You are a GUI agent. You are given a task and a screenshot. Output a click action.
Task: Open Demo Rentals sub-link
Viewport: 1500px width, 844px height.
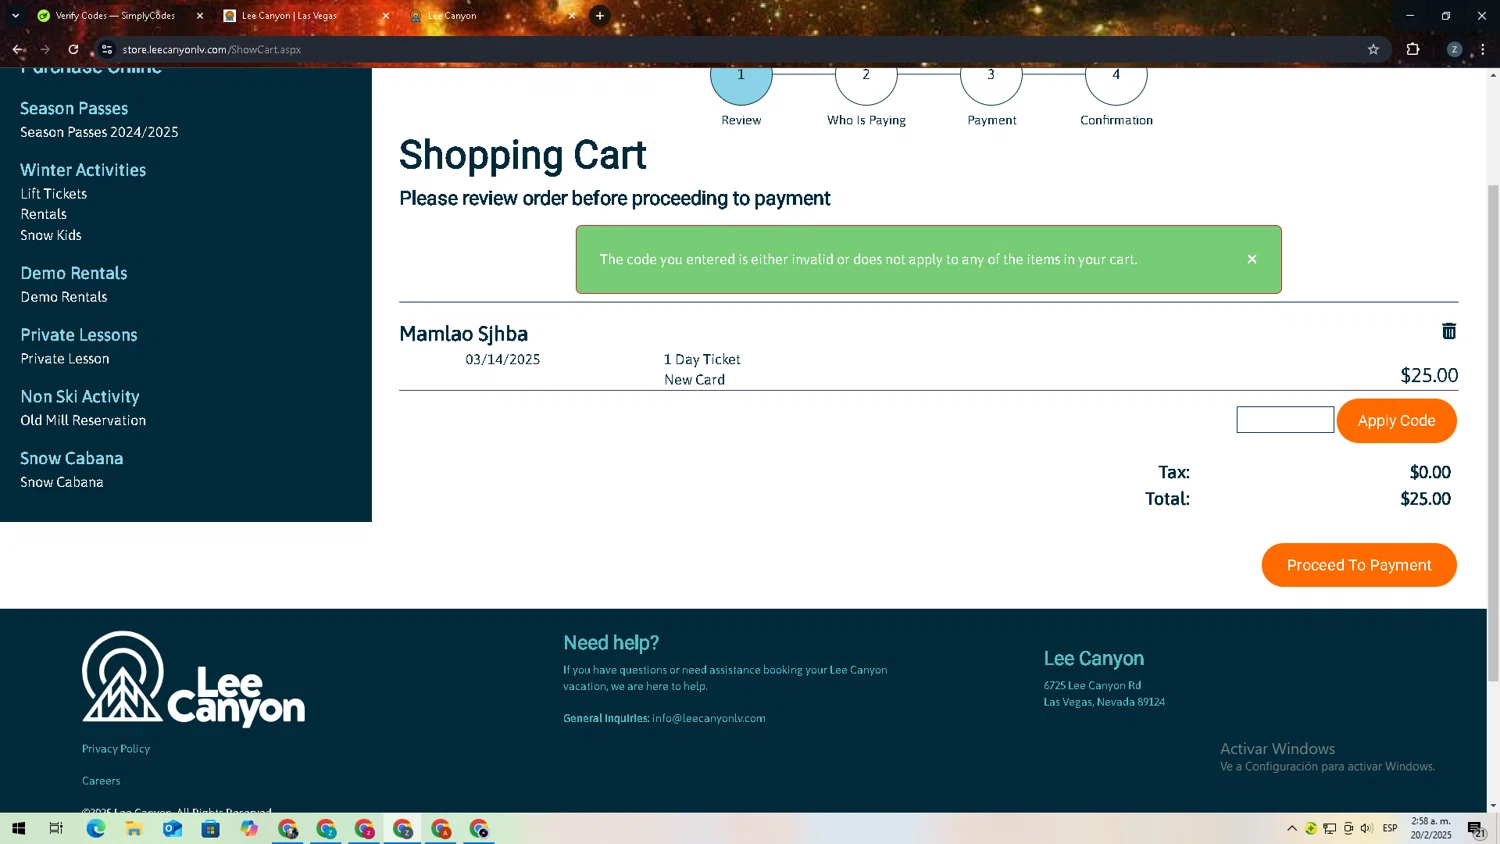pyautogui.click(x=64, y=297)
